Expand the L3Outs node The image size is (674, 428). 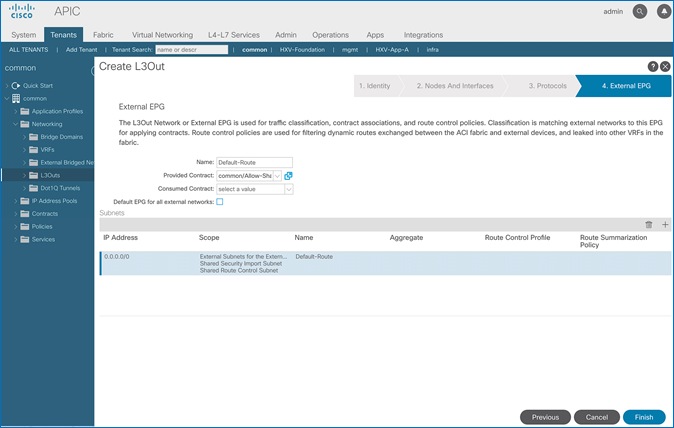click(x=24, y=175)
